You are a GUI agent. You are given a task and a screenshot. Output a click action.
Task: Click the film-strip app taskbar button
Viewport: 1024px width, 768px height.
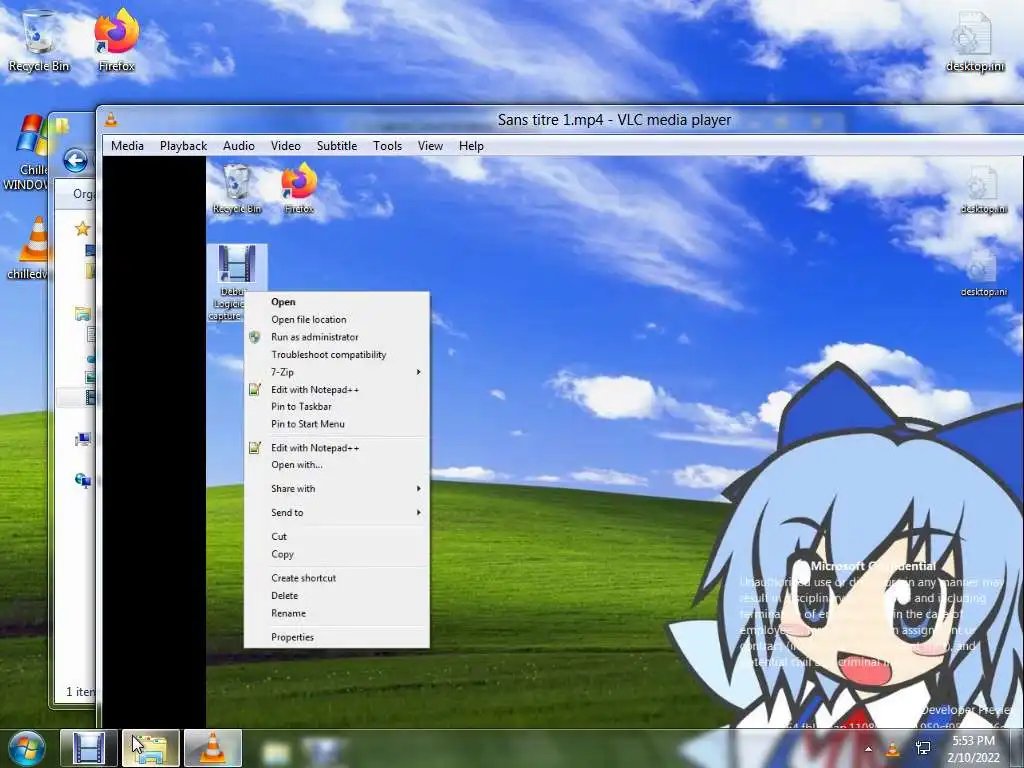89,748
